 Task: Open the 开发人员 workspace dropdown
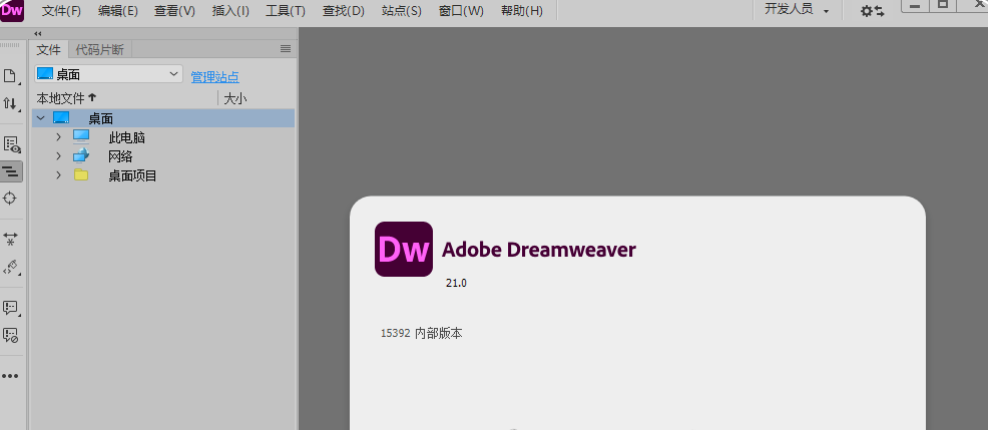[796, 10]
